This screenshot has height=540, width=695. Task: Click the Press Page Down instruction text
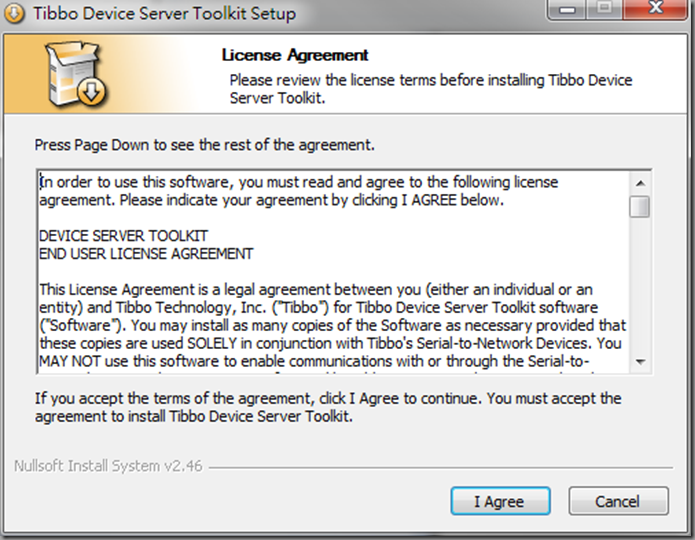click(205, 145)
